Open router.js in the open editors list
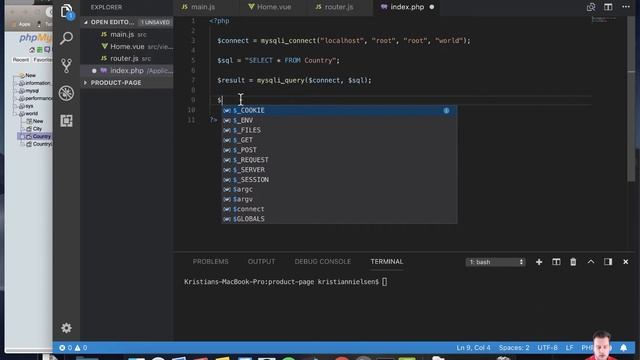The width and height of the screenshot is (640, 360). click(x=127, y=58)
